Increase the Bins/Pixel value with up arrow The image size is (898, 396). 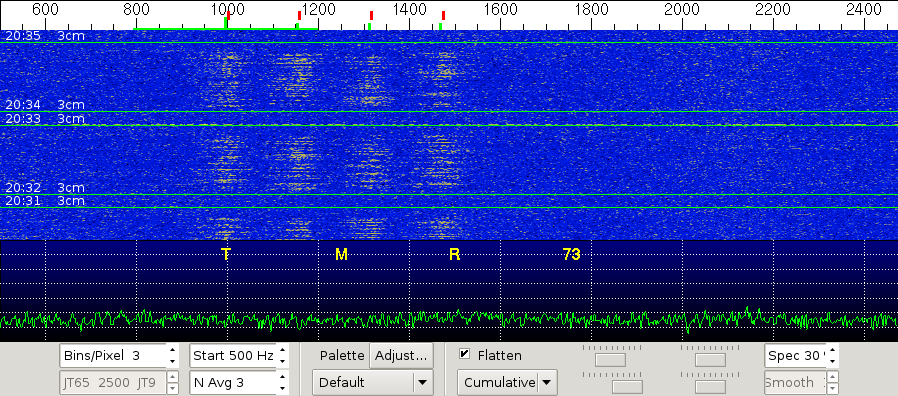(172, 350)
